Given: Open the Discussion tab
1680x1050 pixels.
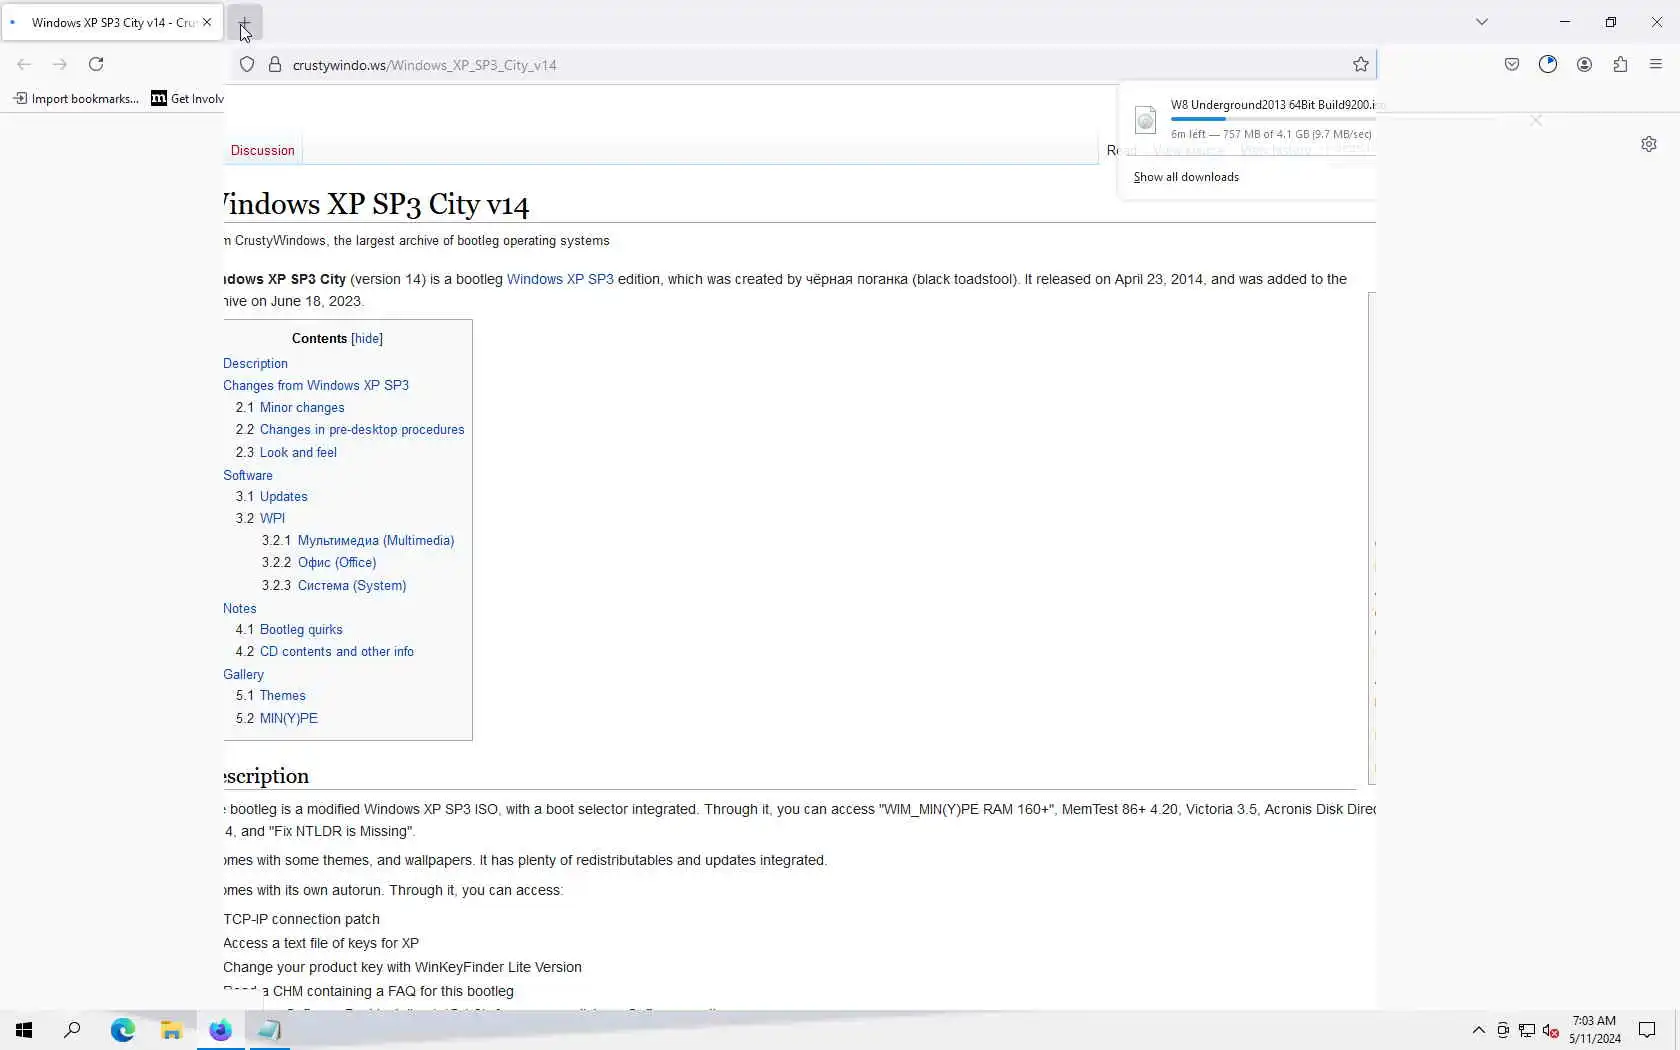Looking at the screenshot, I should click(x=263, y=151).
